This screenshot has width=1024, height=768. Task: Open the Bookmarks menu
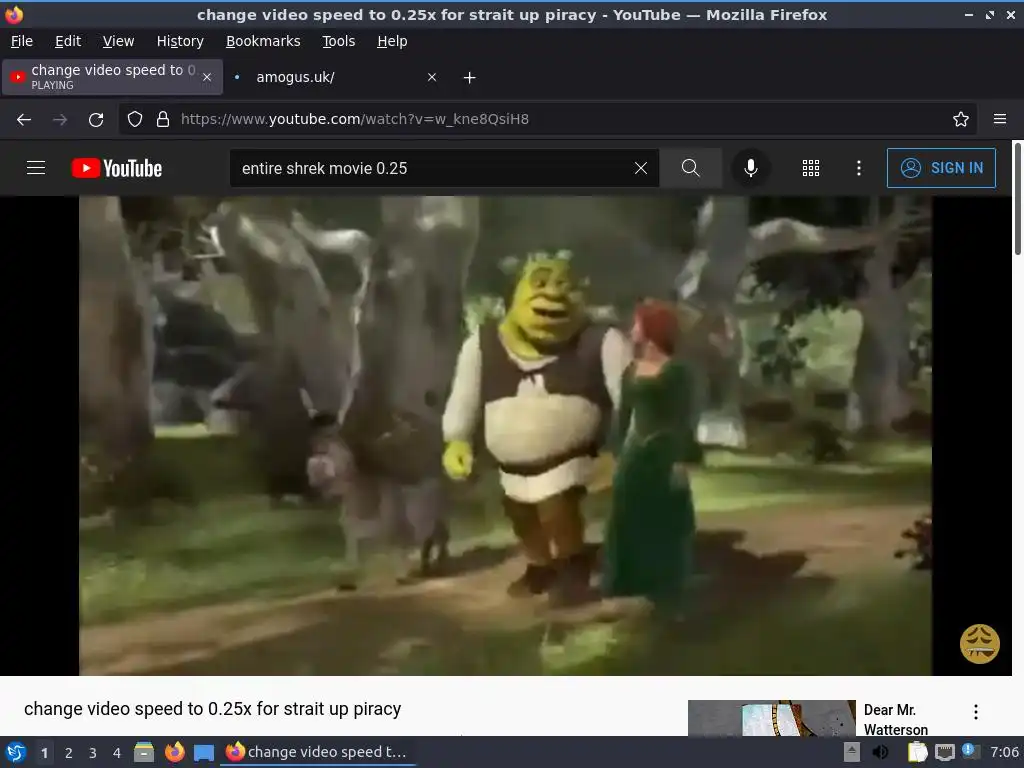tap(263, 41)
